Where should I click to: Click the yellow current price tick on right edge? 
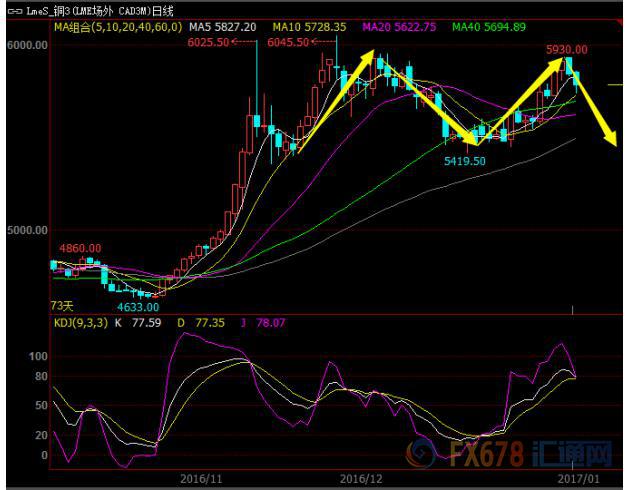(615, 85)
